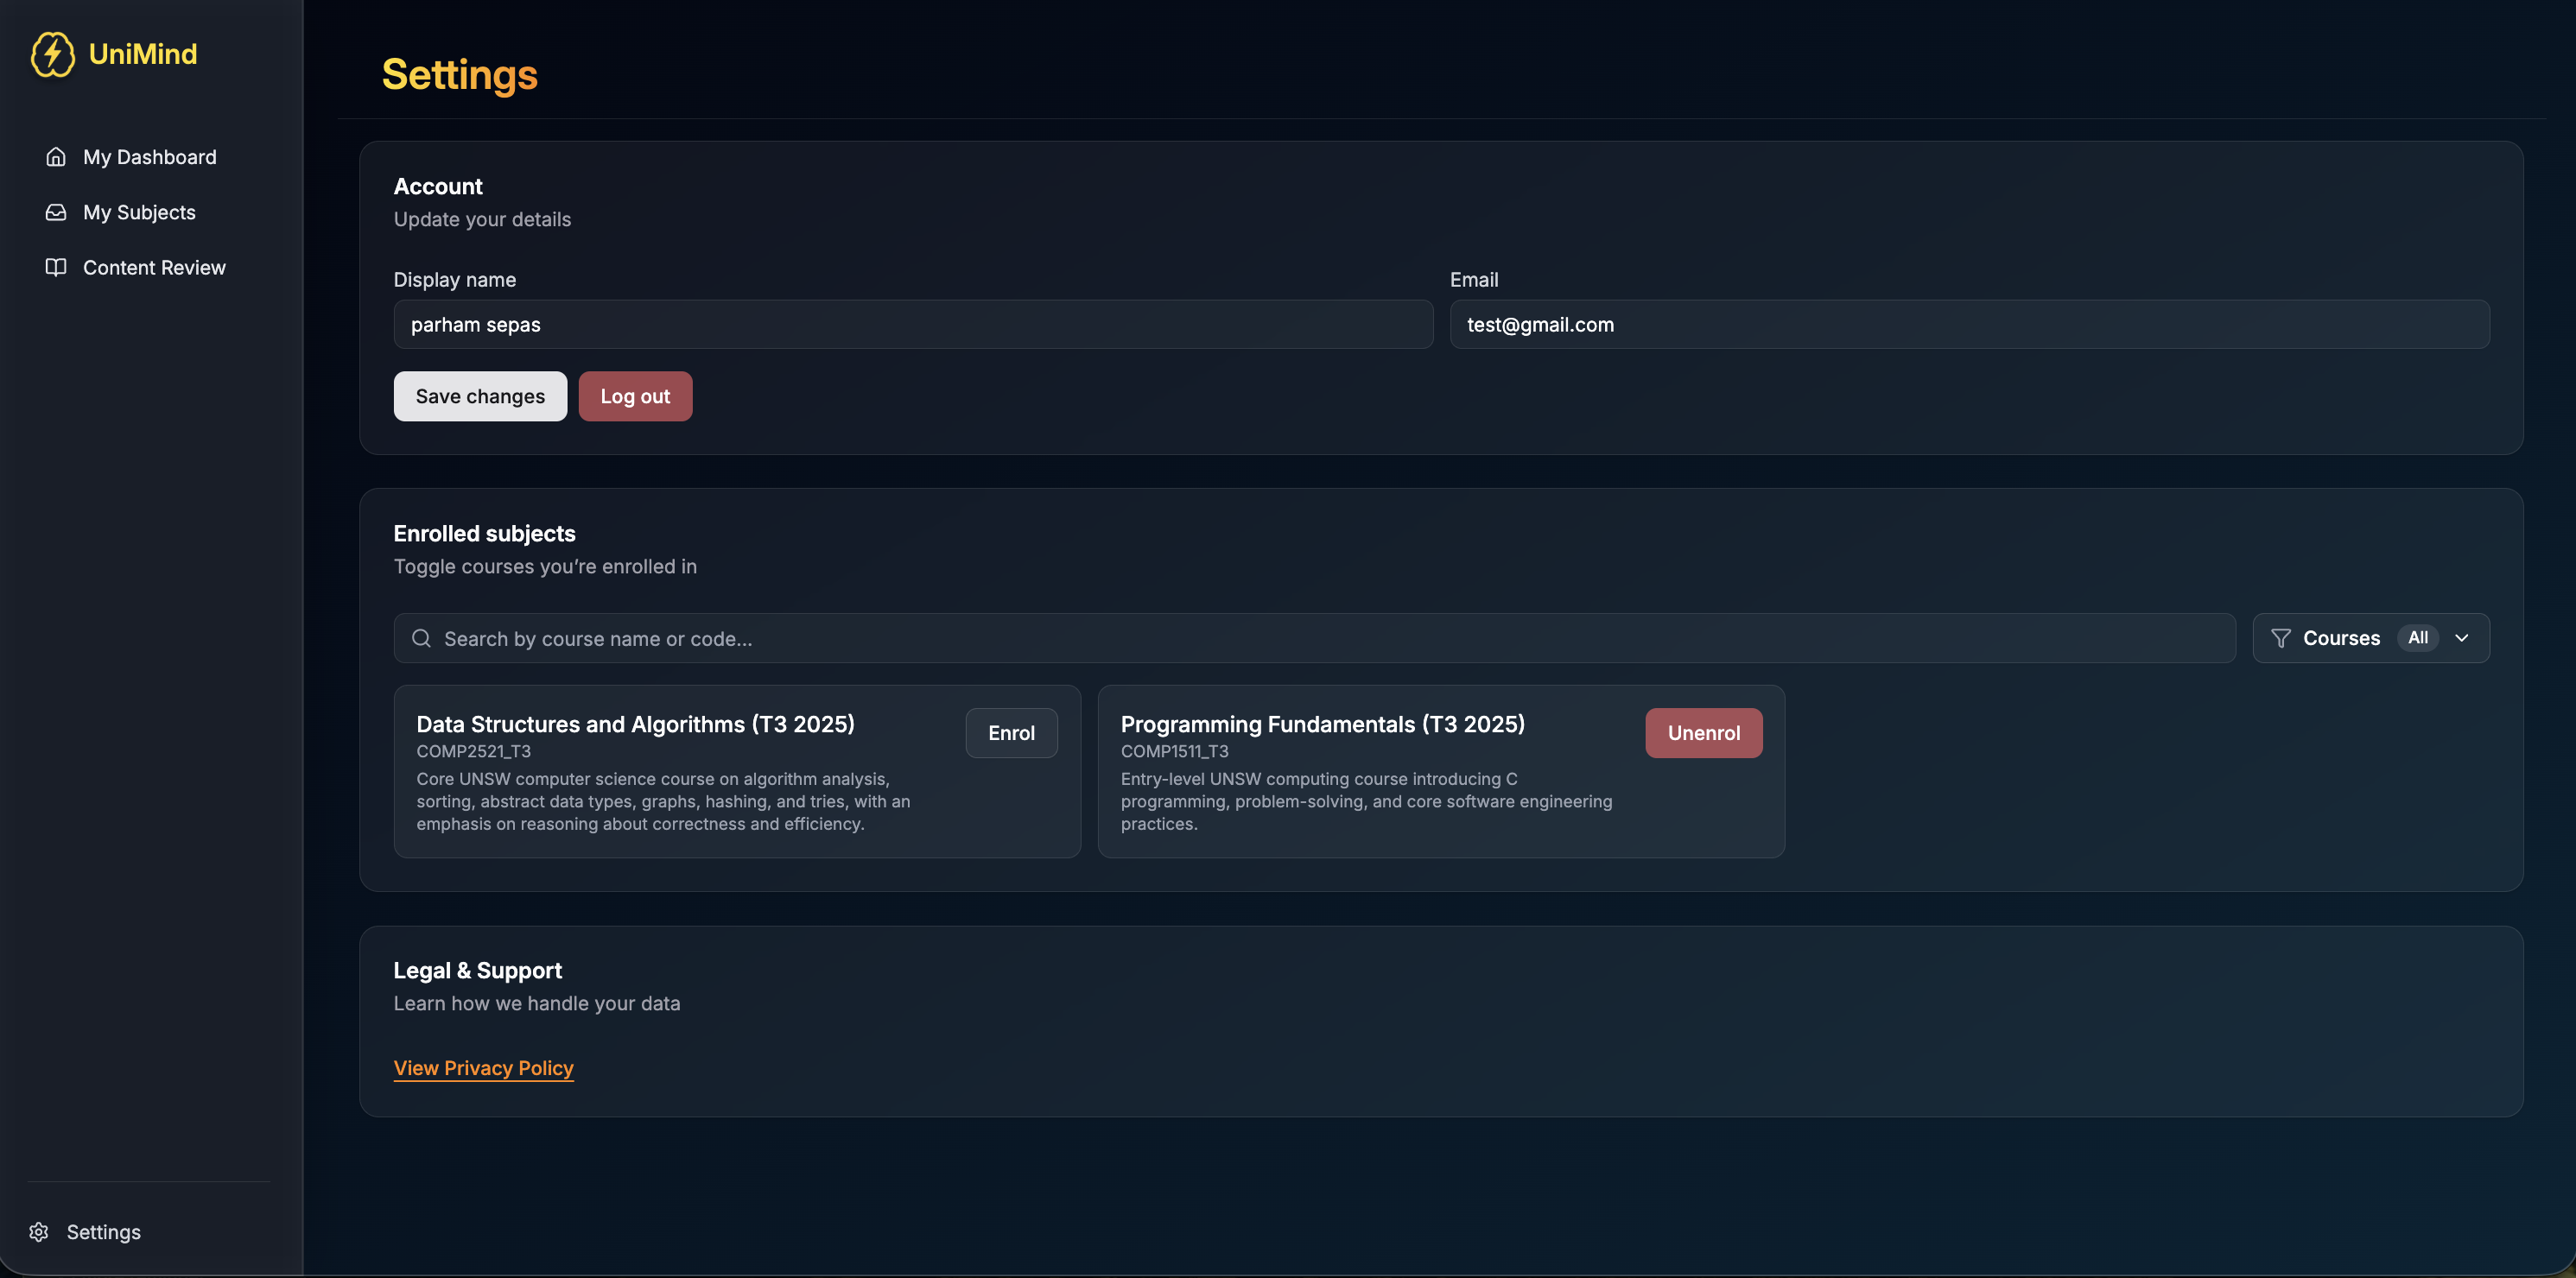This screenshot has width=2576, height=1278.
Task: Open the View Privacy Policy link
Action: click(483, 1068)
